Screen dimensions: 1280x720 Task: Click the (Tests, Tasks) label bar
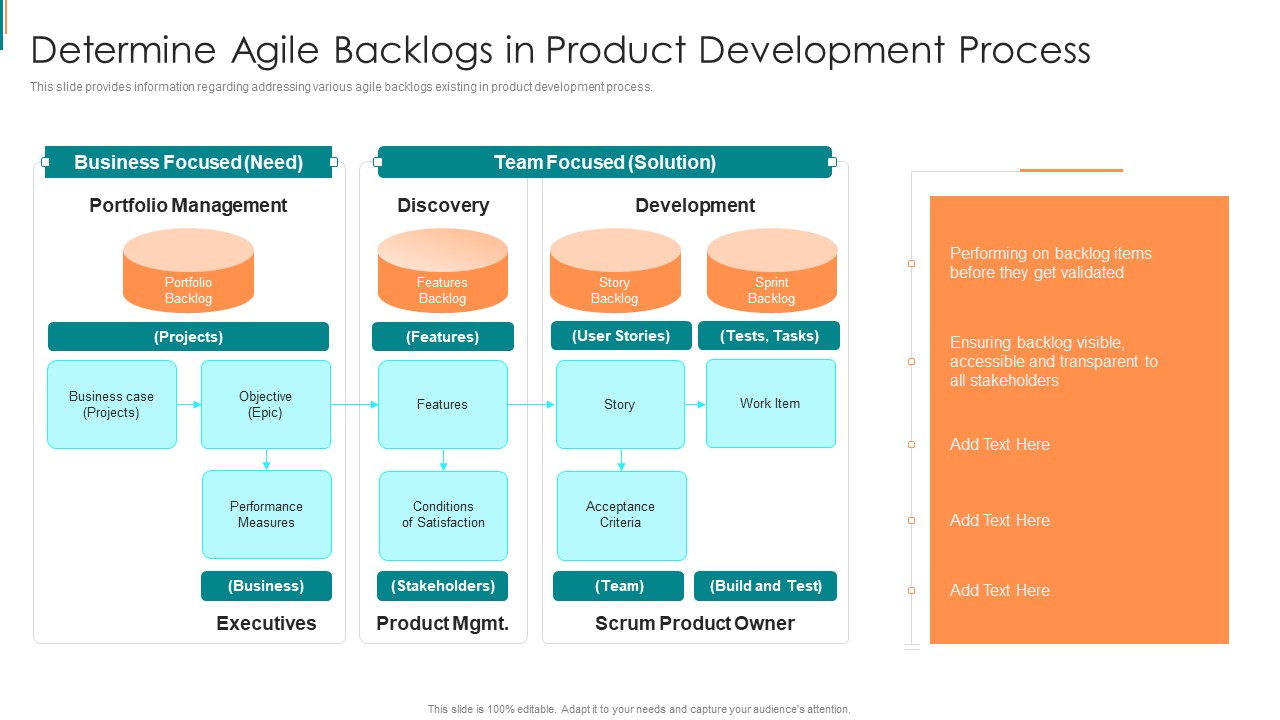(x=769, y=336)
